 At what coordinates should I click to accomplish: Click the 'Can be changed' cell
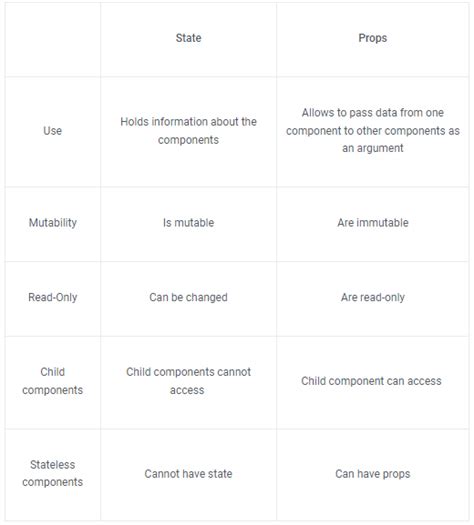[x=188, y=297]
